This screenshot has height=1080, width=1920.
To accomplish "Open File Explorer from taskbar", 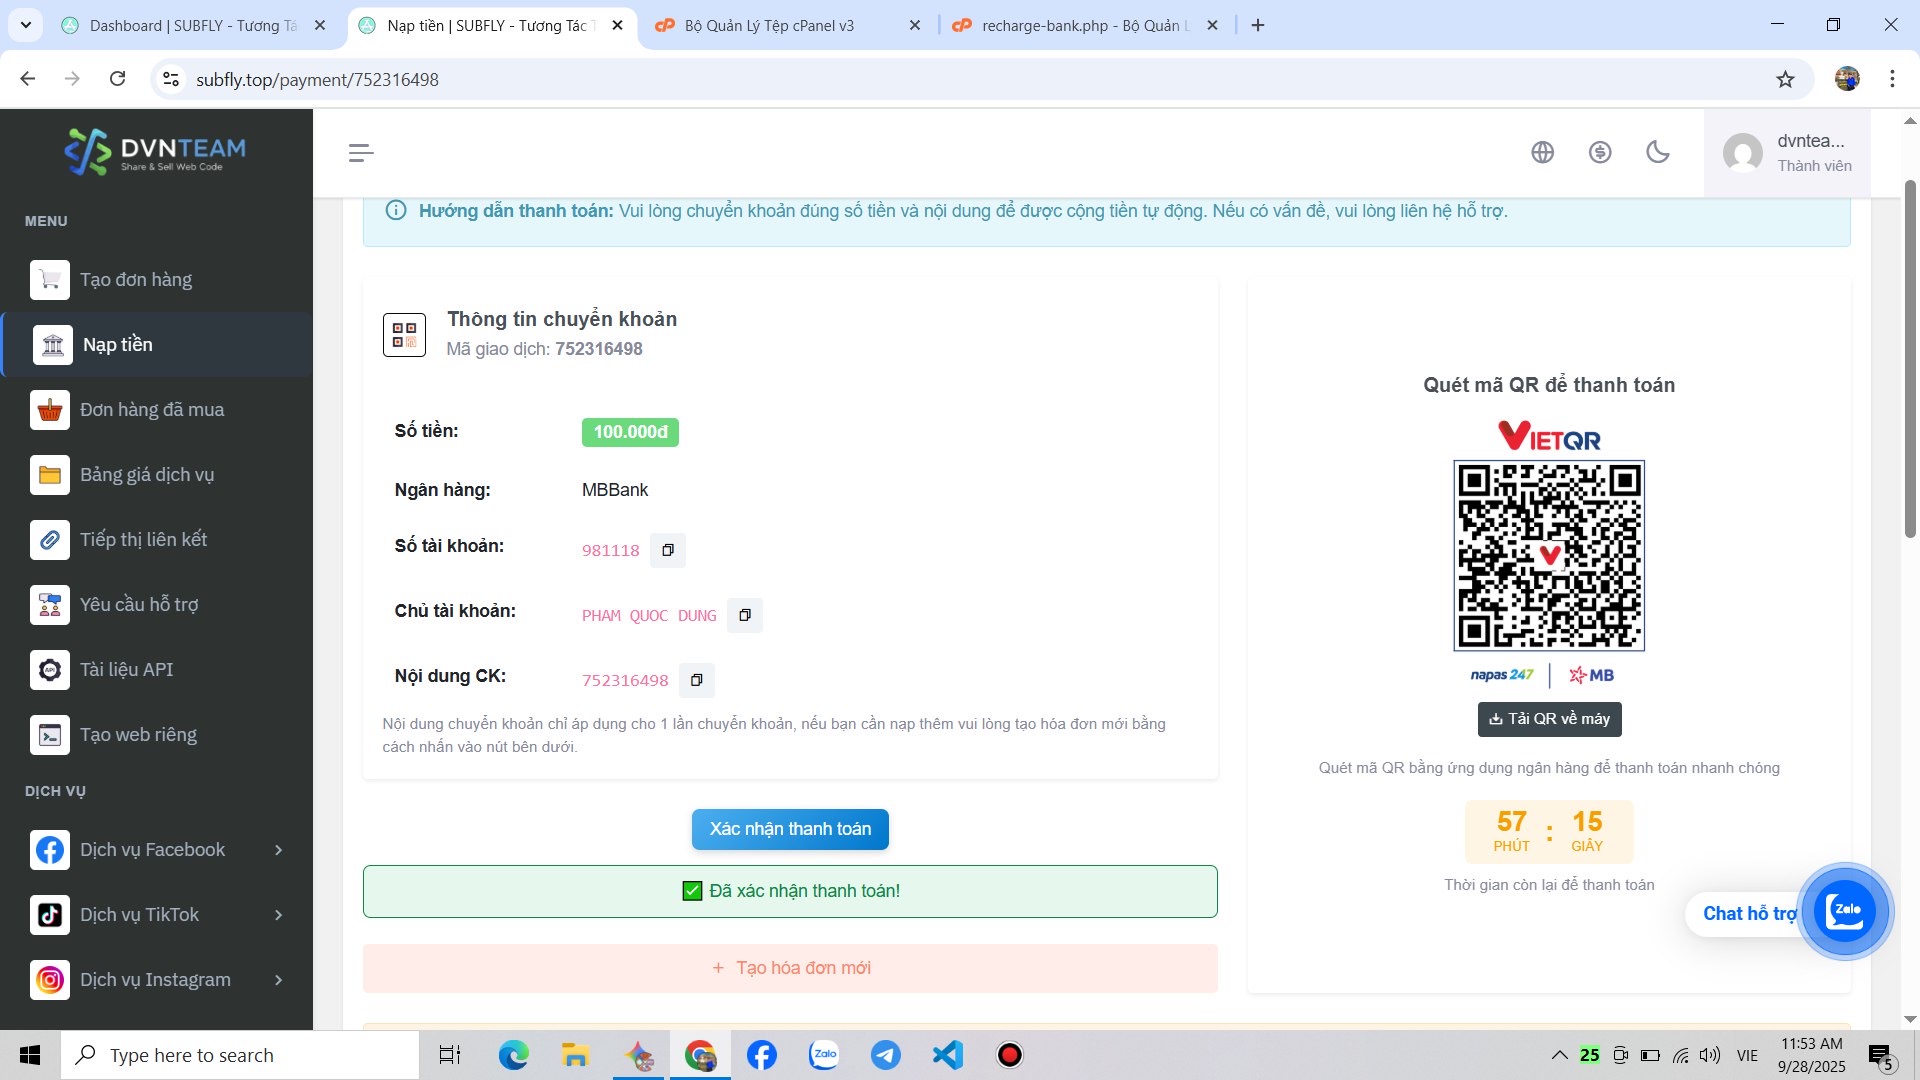I will [x=575, y=1055].
